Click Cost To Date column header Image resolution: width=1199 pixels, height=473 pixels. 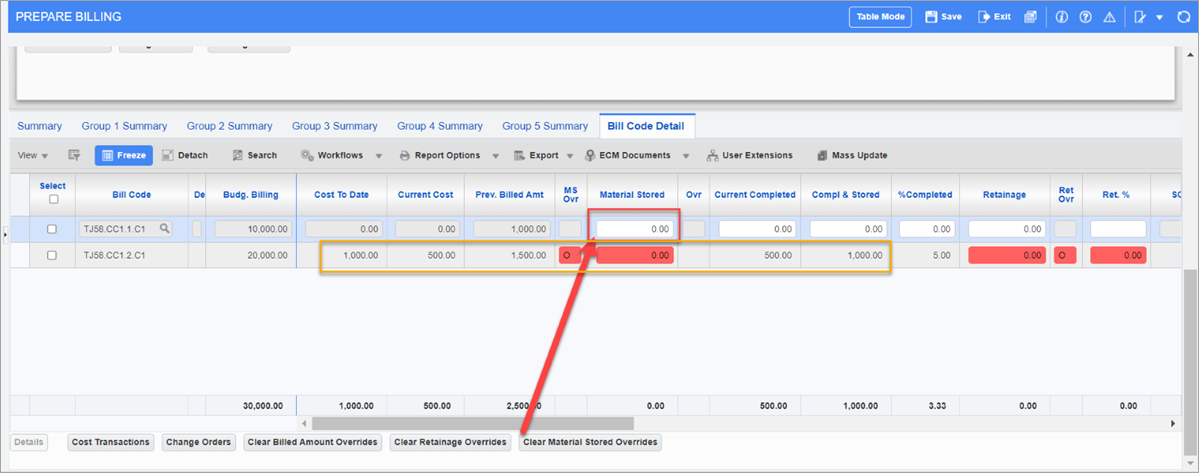point(342,195)
